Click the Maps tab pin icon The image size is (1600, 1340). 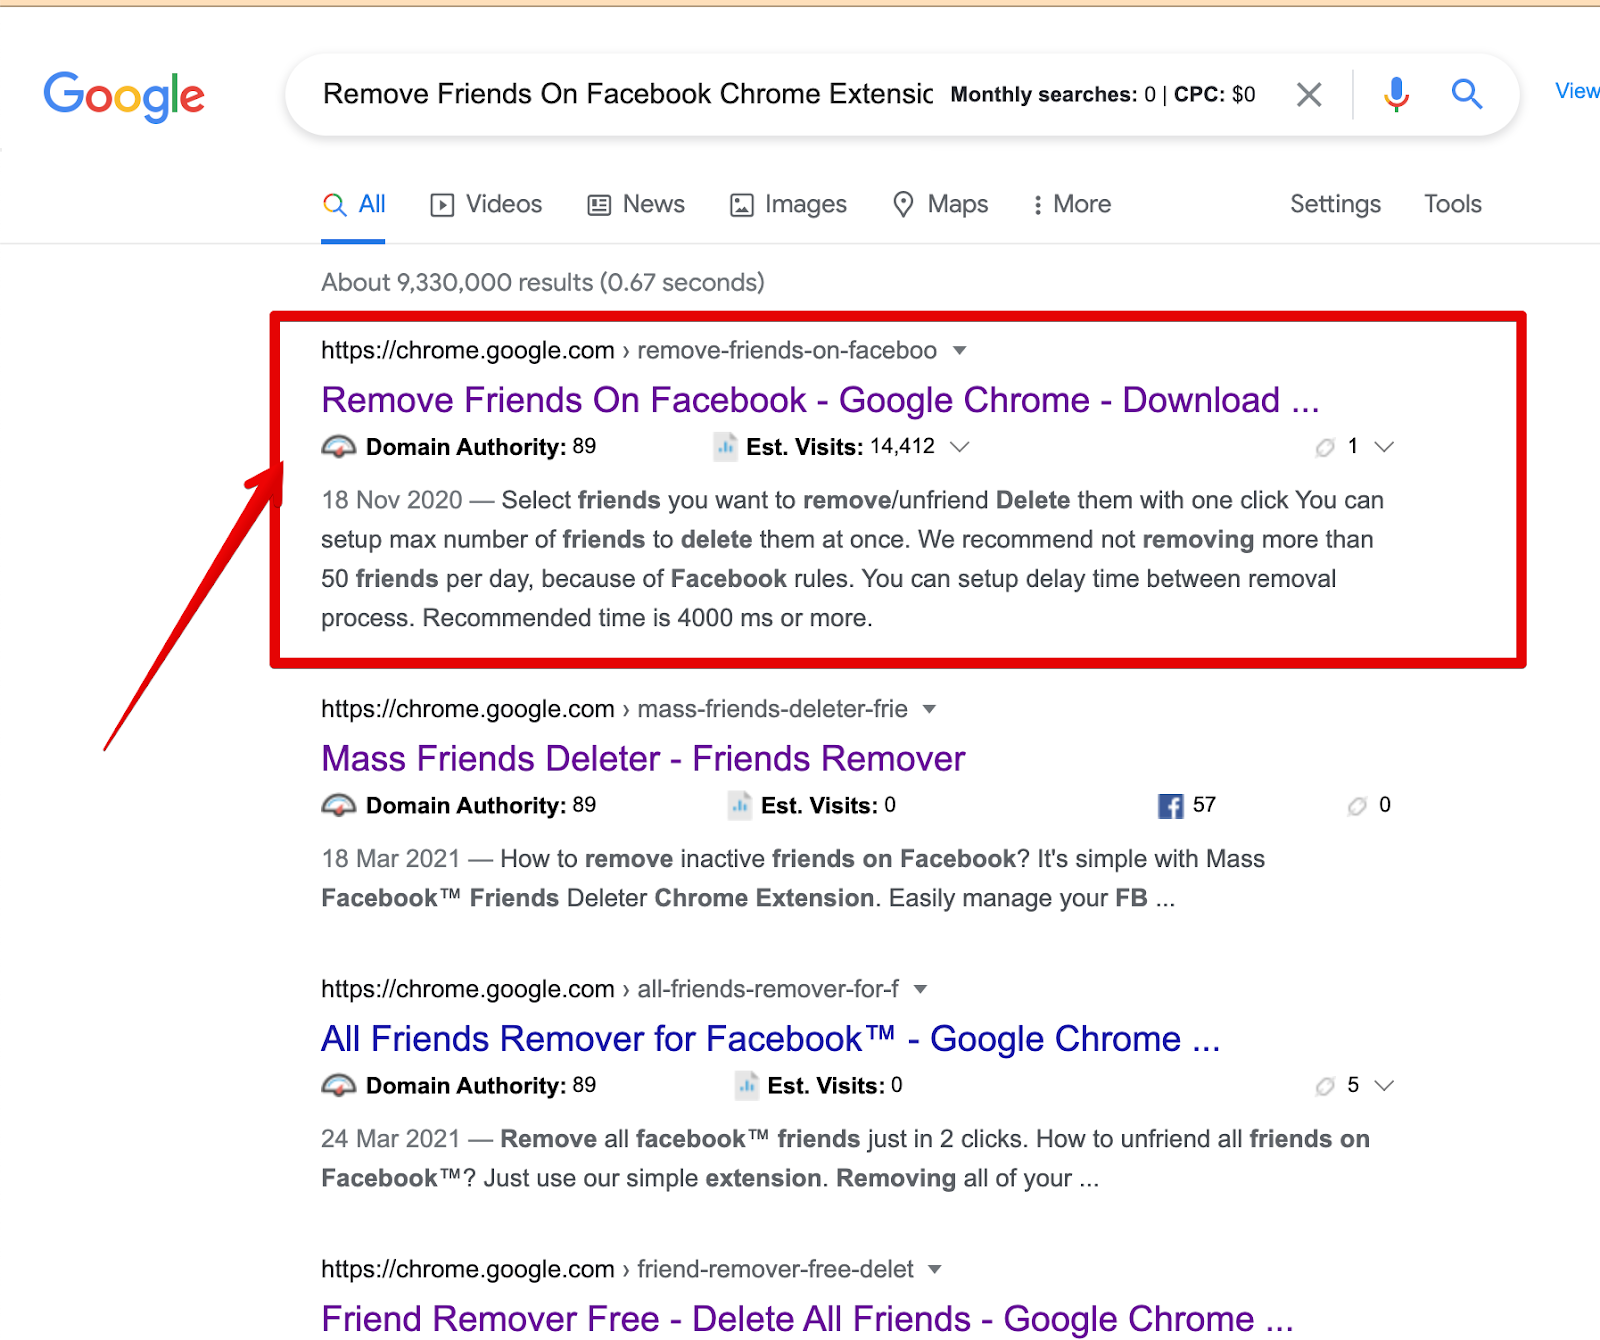coord(903,204)
